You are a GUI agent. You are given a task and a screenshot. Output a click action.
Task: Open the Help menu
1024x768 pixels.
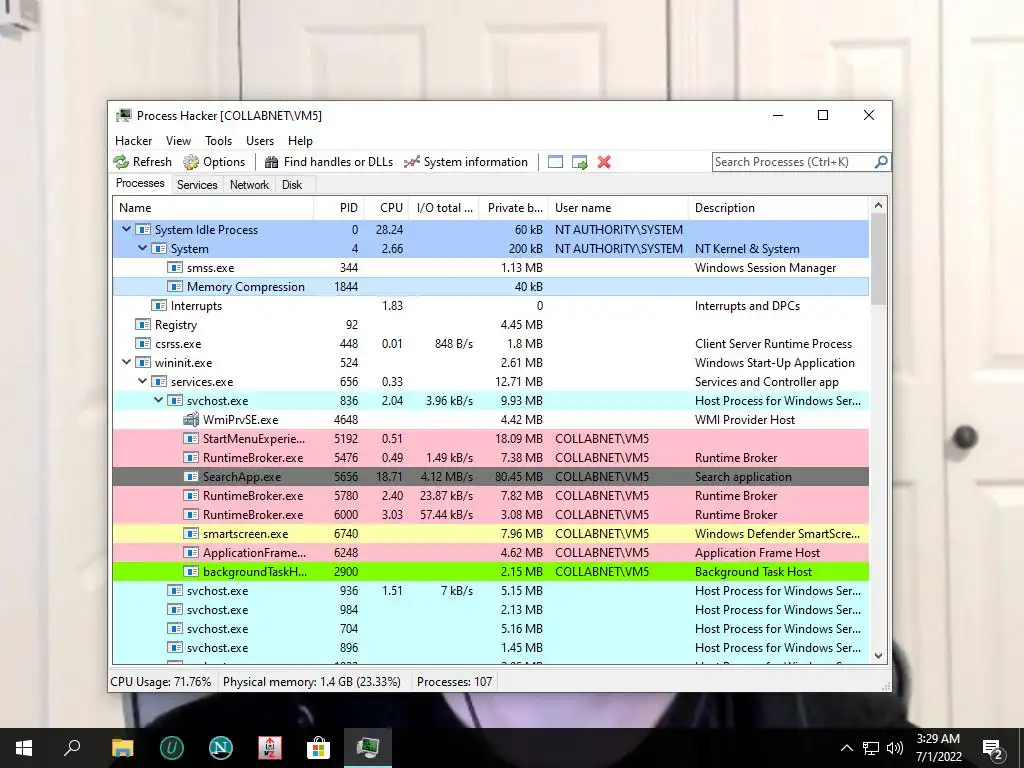300,140
